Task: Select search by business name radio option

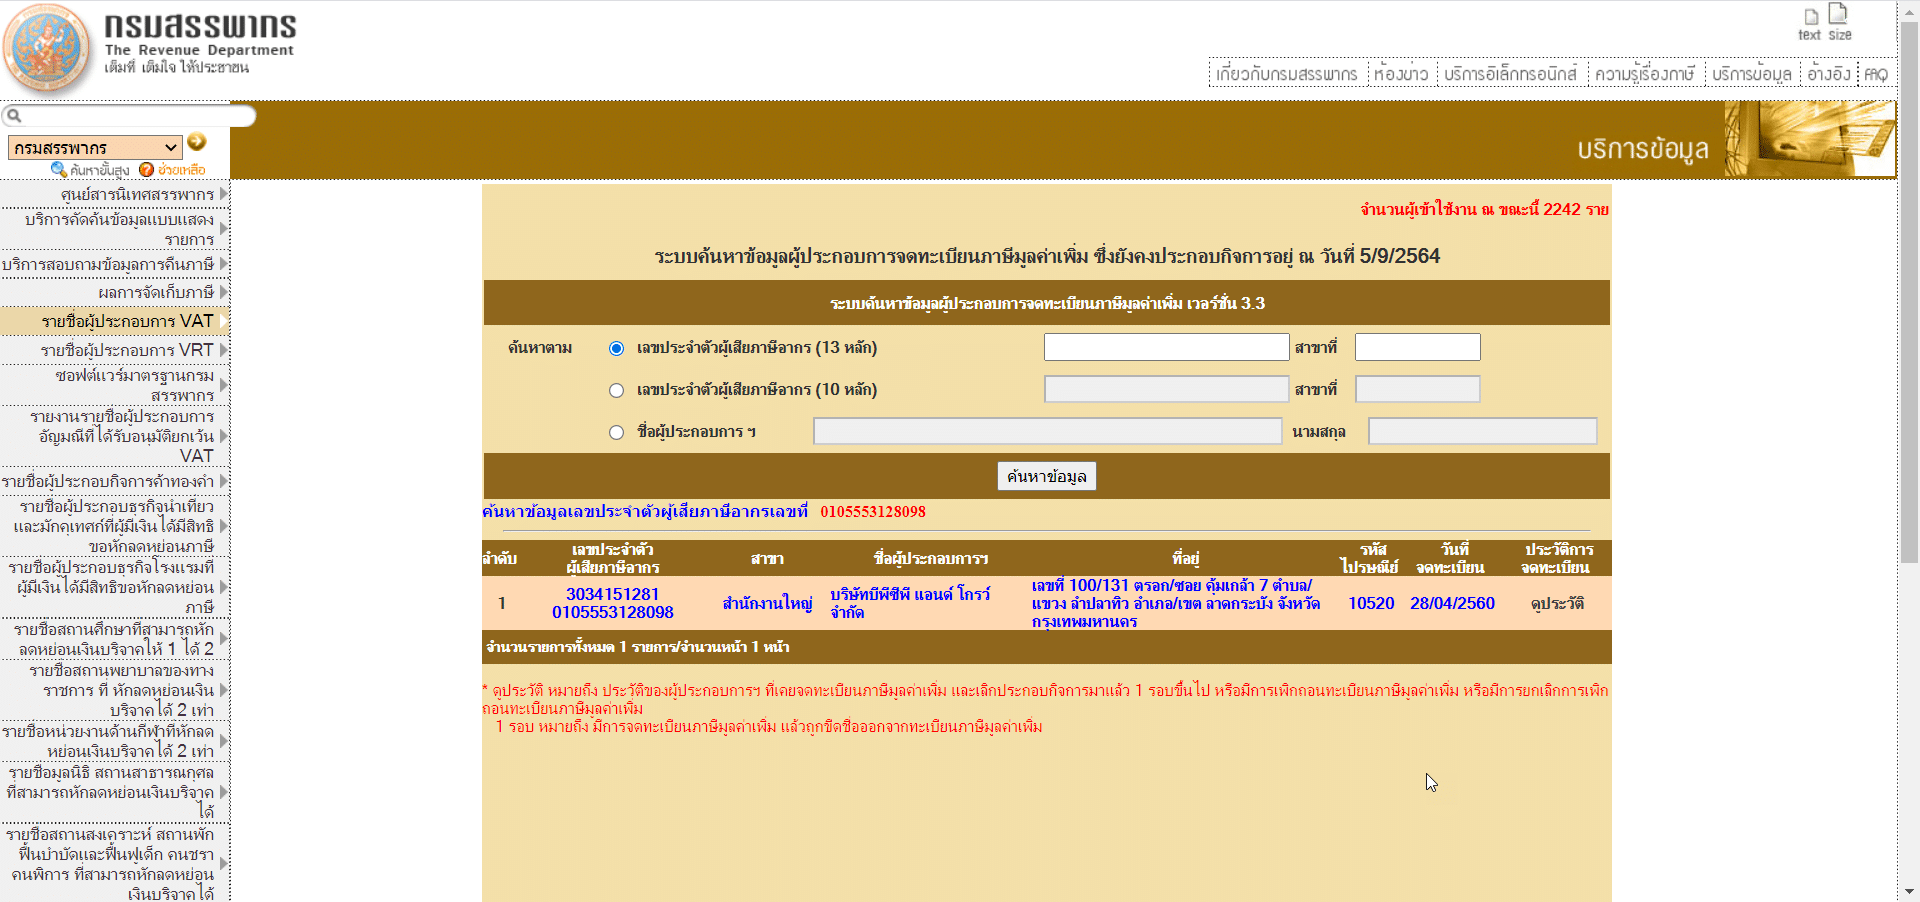Action: tap(616, 432)
